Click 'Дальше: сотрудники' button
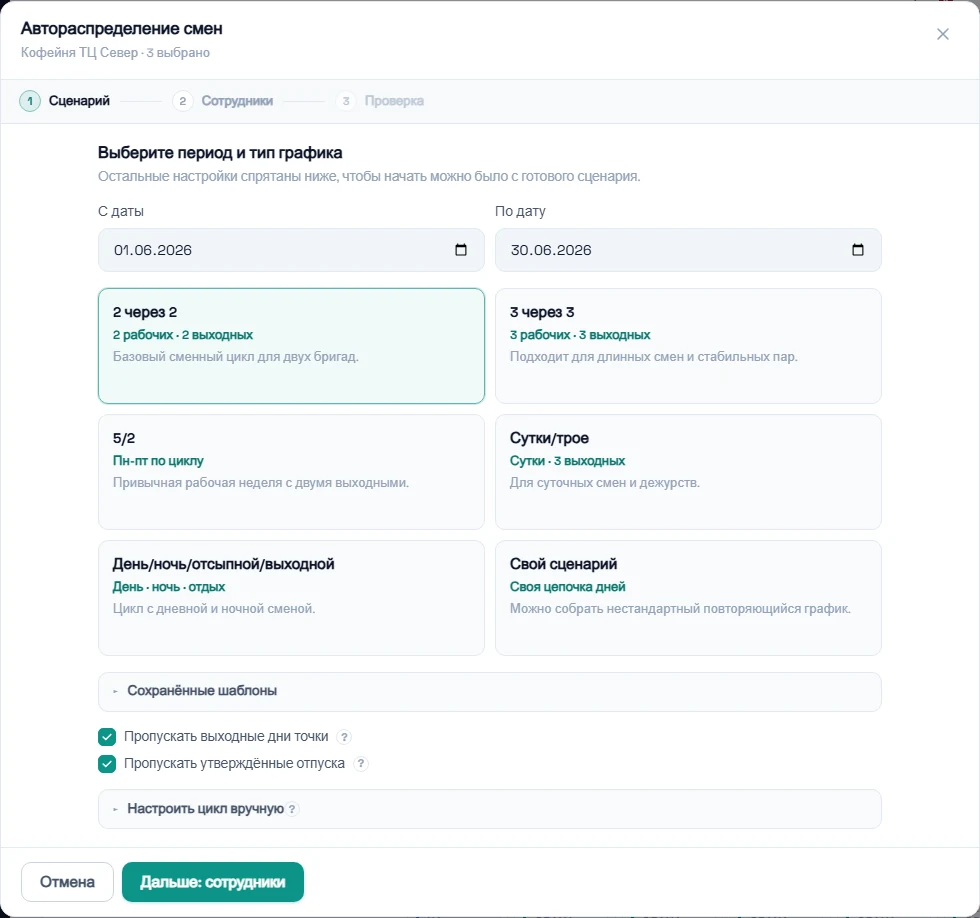 [212, 882]
